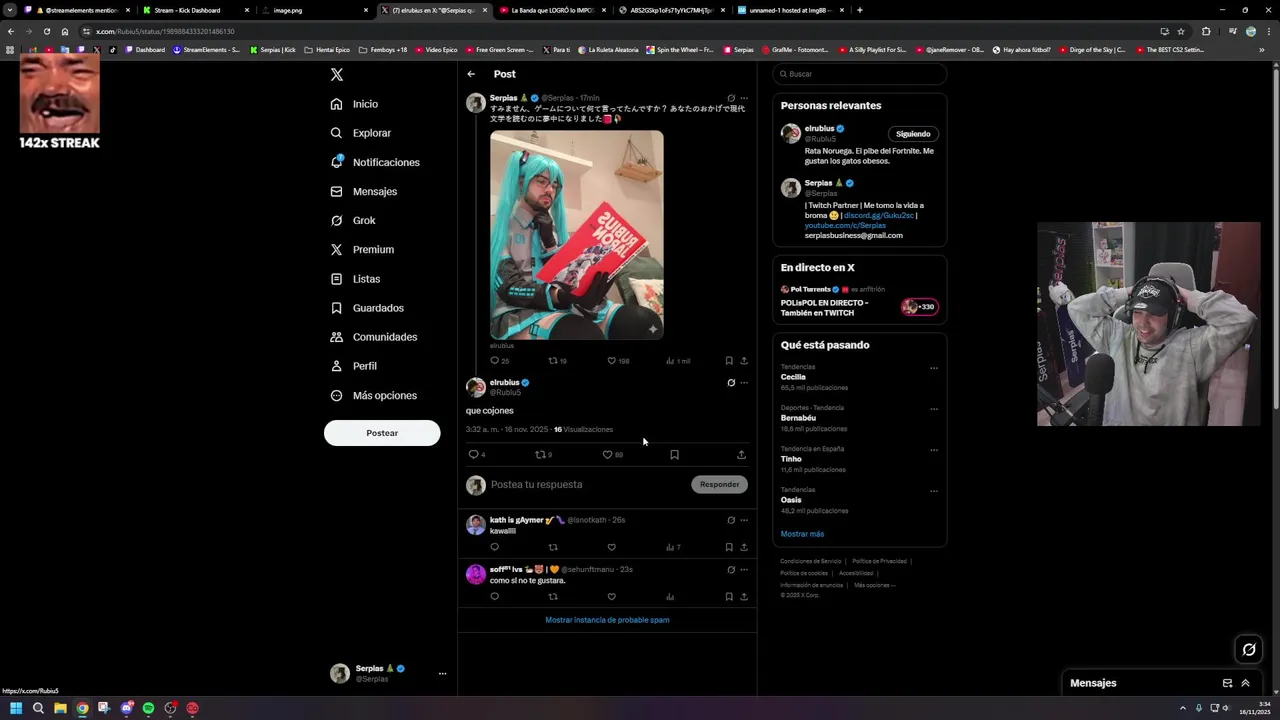Open Listas in the sidebar
The height and width of the screenshot is (720, 1280).
pyautogui.click(x=355, y=279)
